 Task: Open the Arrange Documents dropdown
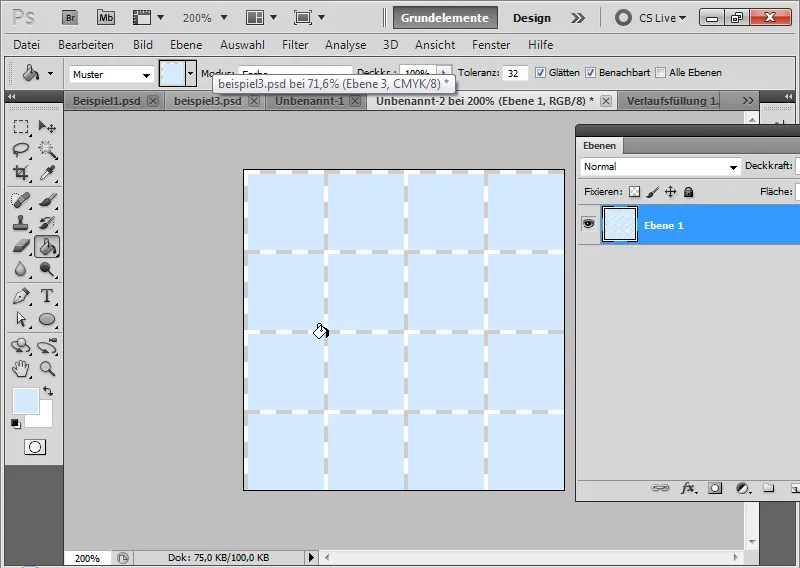(x=261, y=18)
